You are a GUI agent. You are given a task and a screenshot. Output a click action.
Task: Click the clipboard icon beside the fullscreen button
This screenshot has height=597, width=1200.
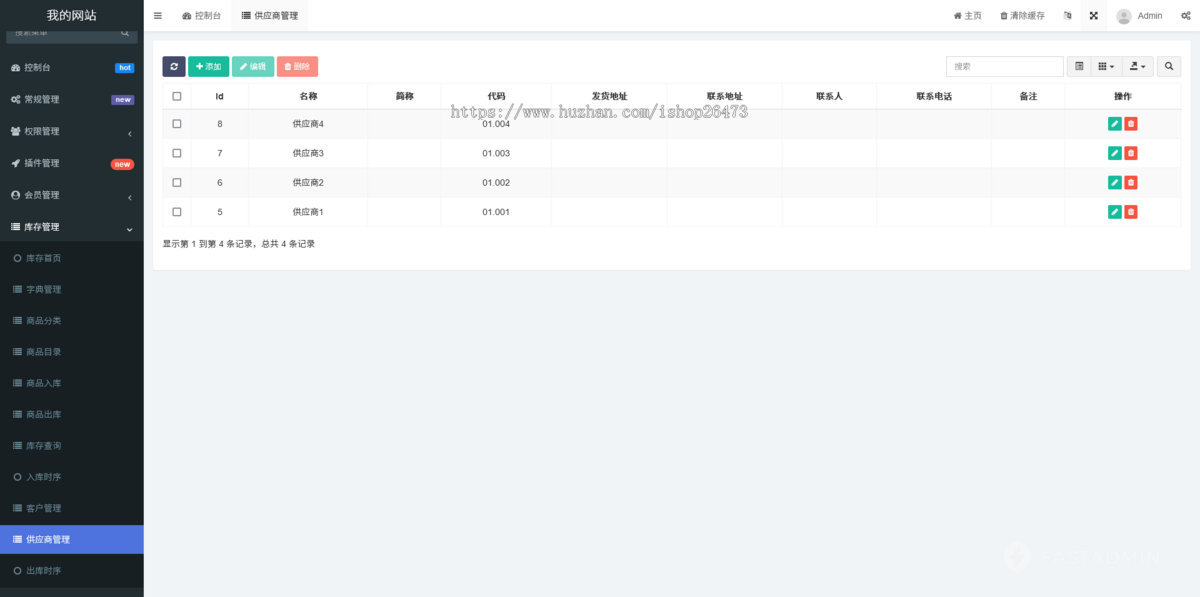(x=1066, y=15)
